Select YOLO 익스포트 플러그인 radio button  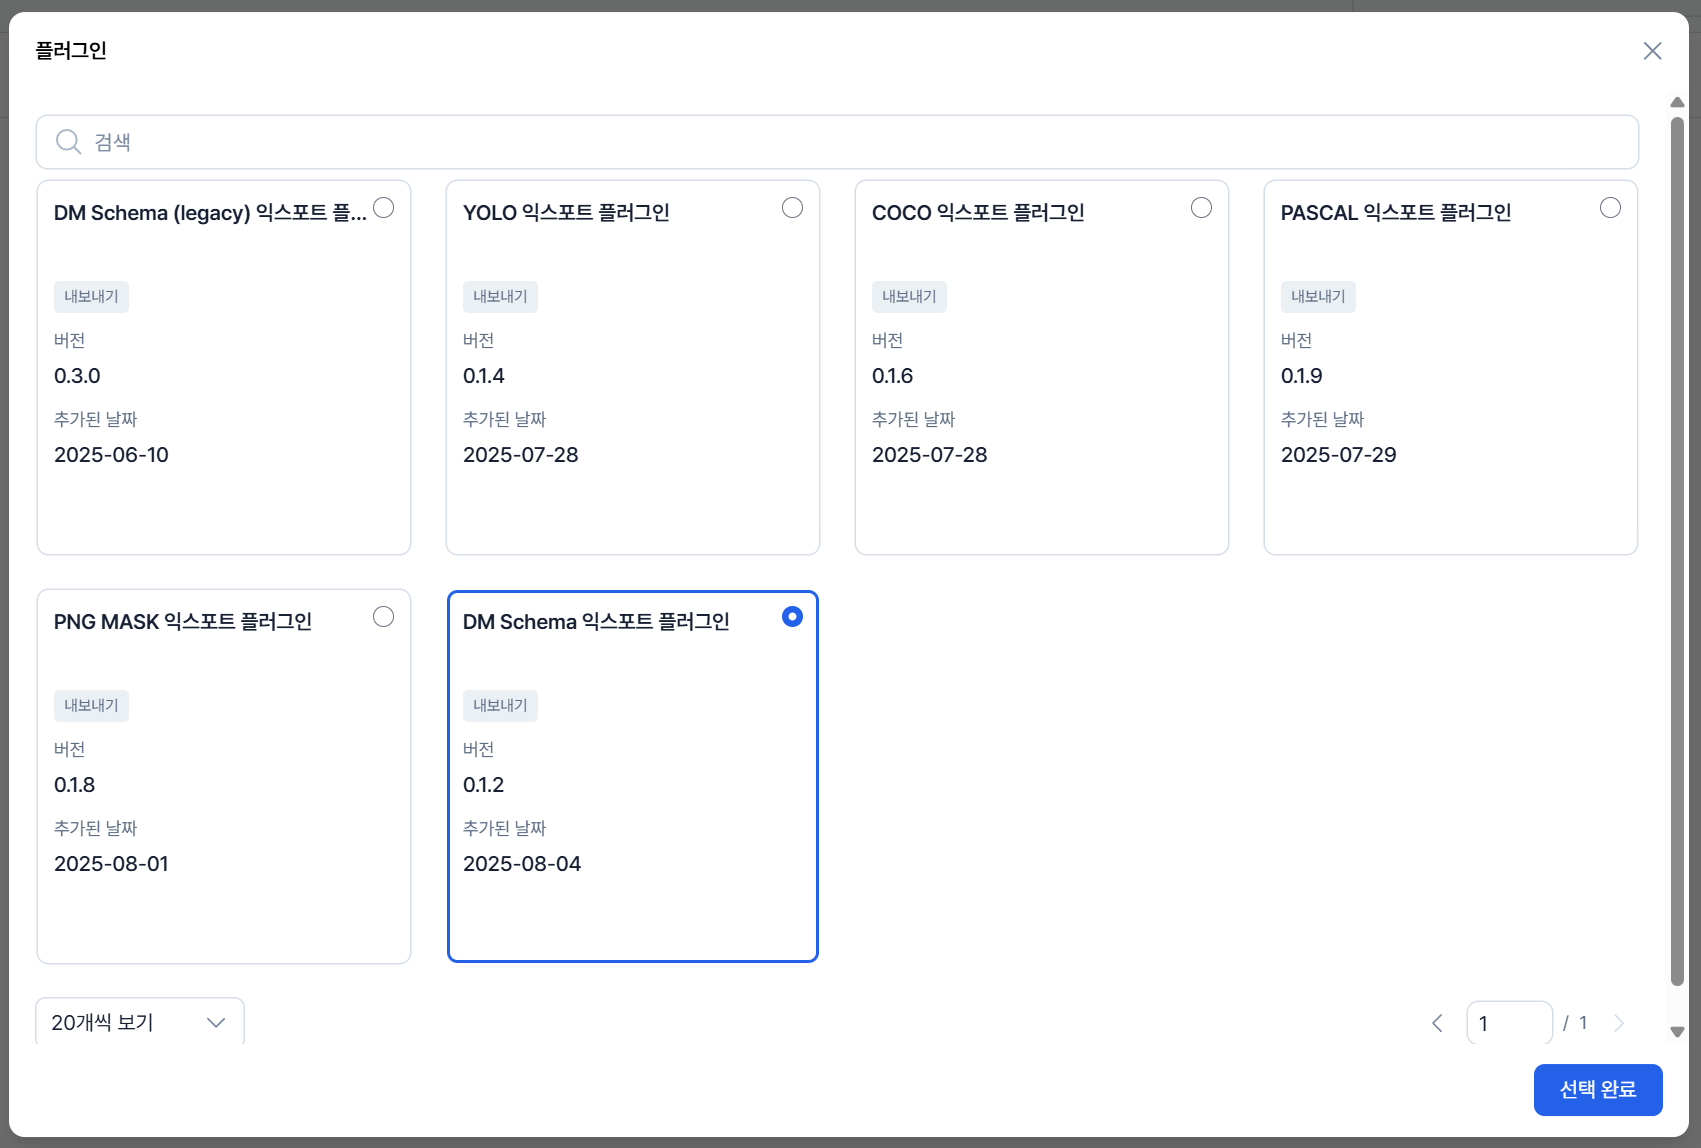point(792,208)
